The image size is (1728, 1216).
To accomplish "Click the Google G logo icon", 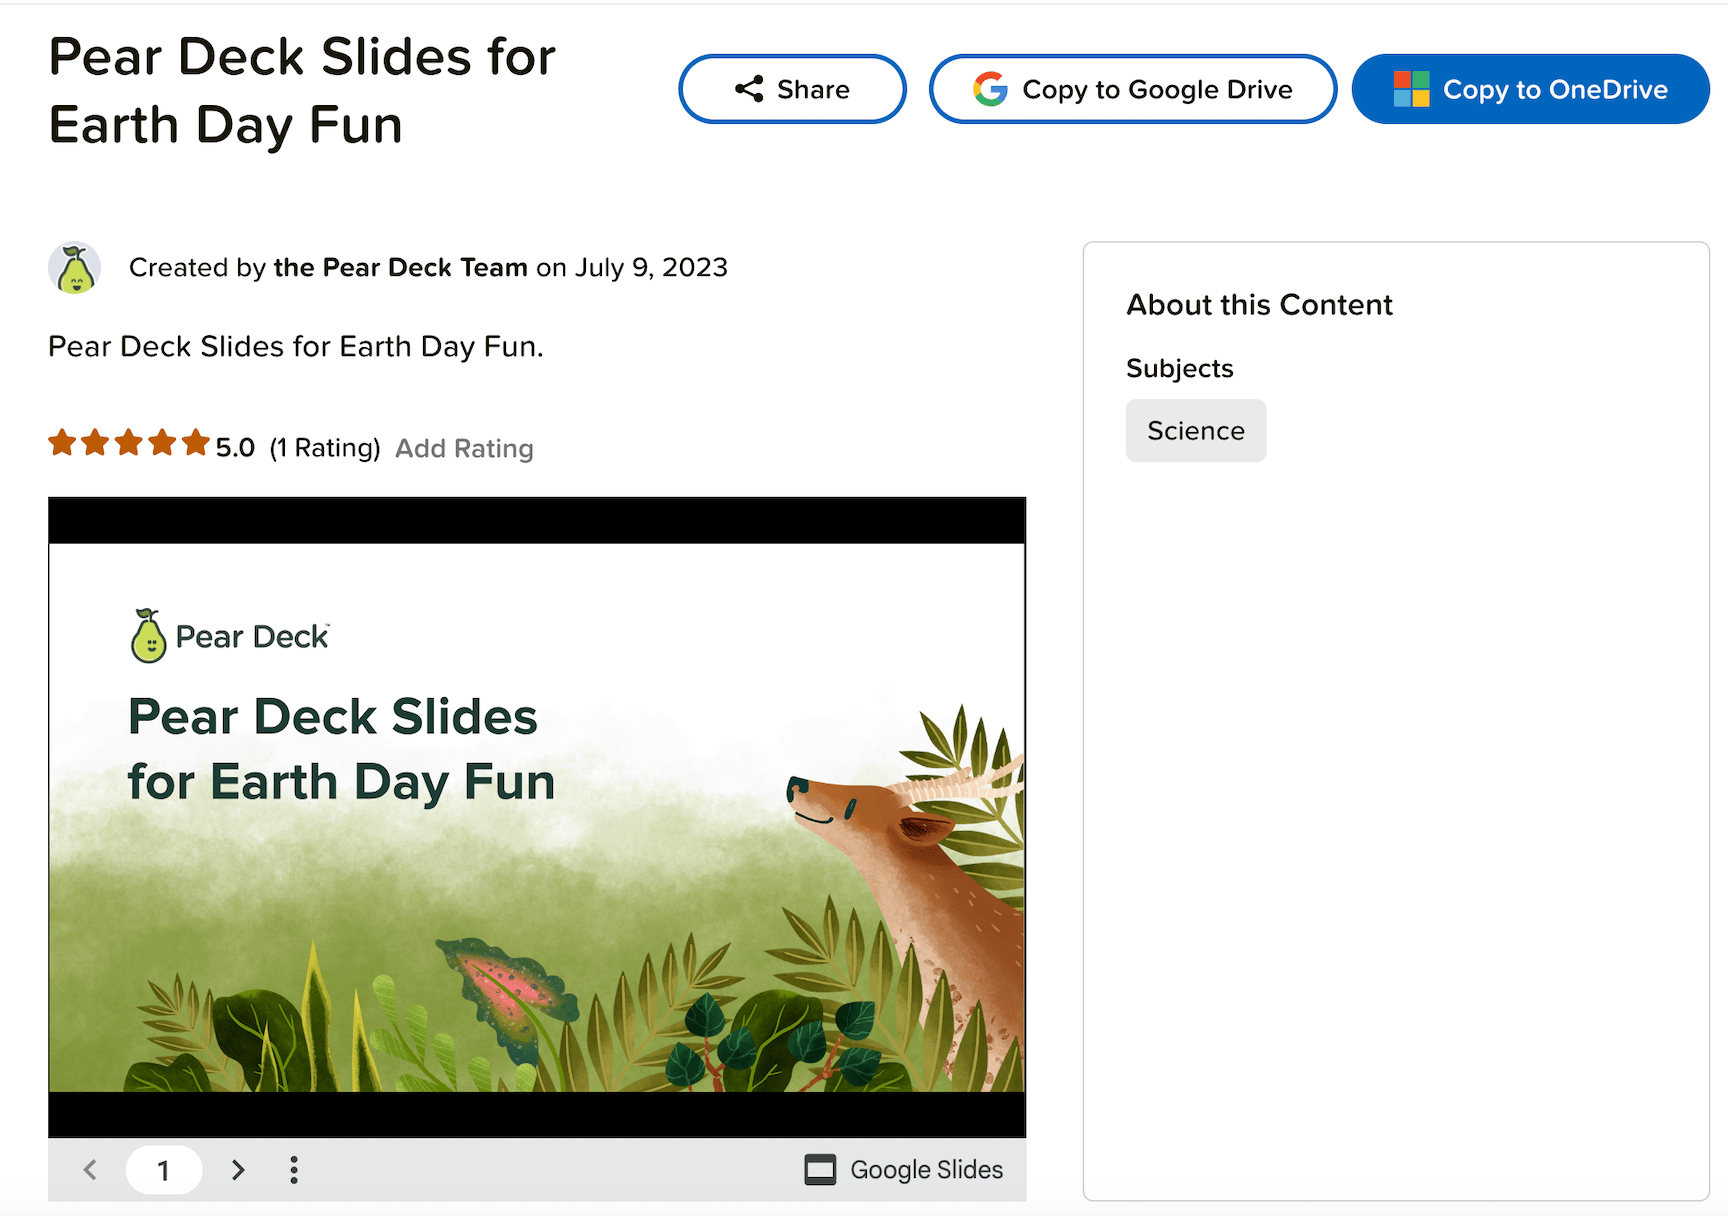I will (990, 89).
